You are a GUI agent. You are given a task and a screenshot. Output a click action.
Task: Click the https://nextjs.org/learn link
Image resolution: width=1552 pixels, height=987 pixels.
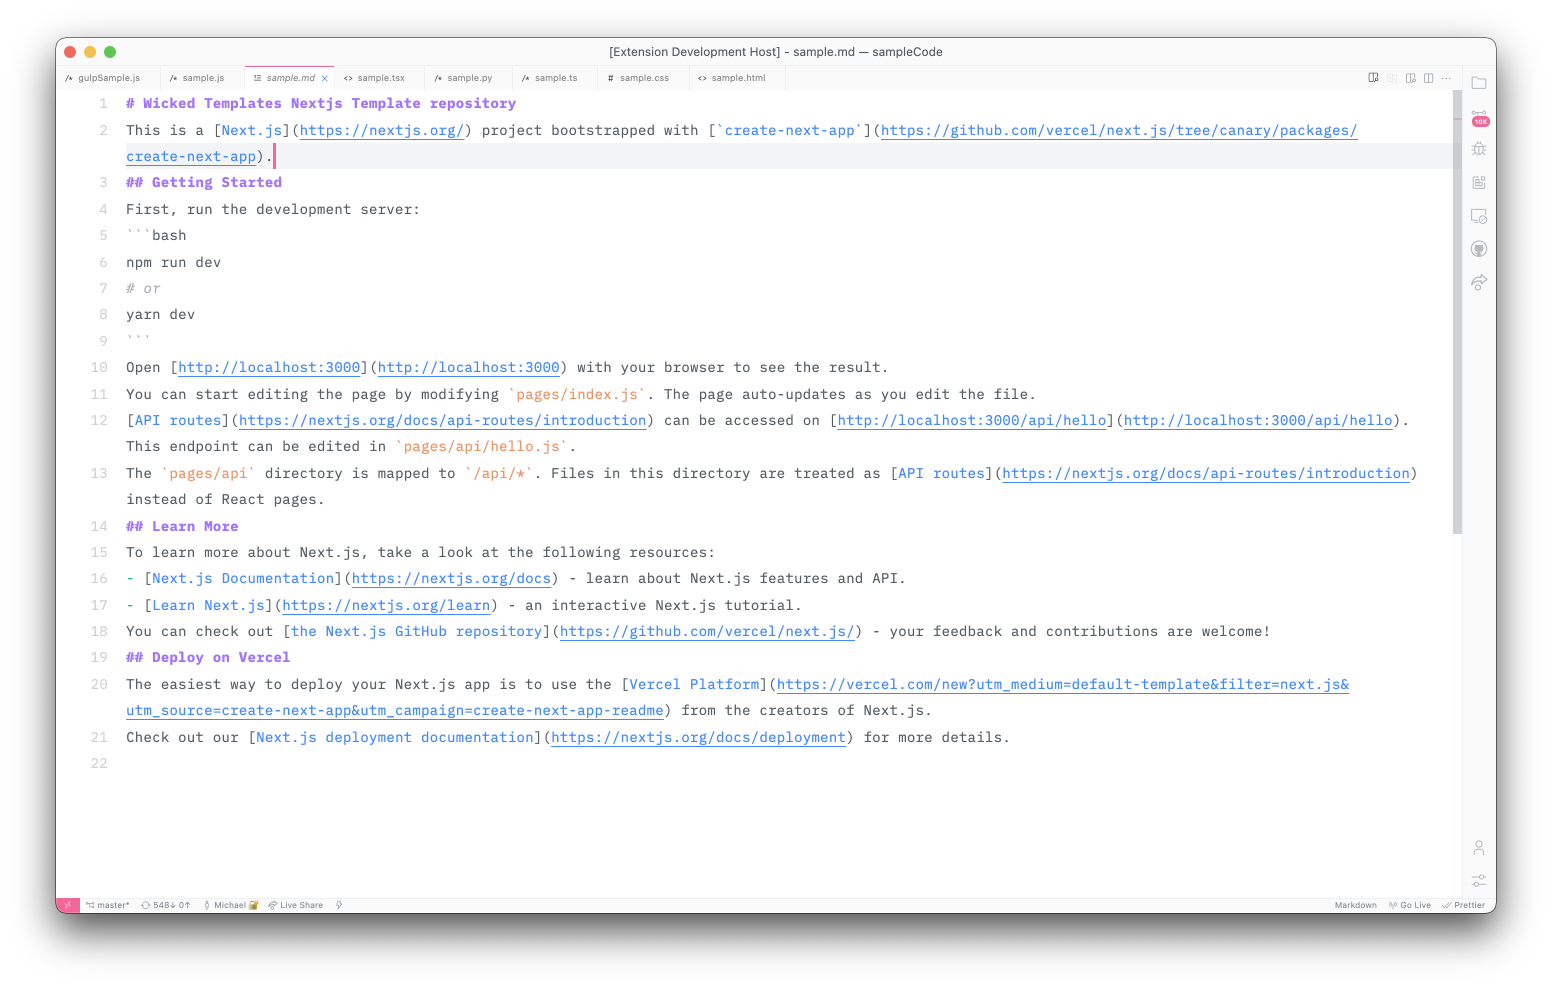(386, 606)
